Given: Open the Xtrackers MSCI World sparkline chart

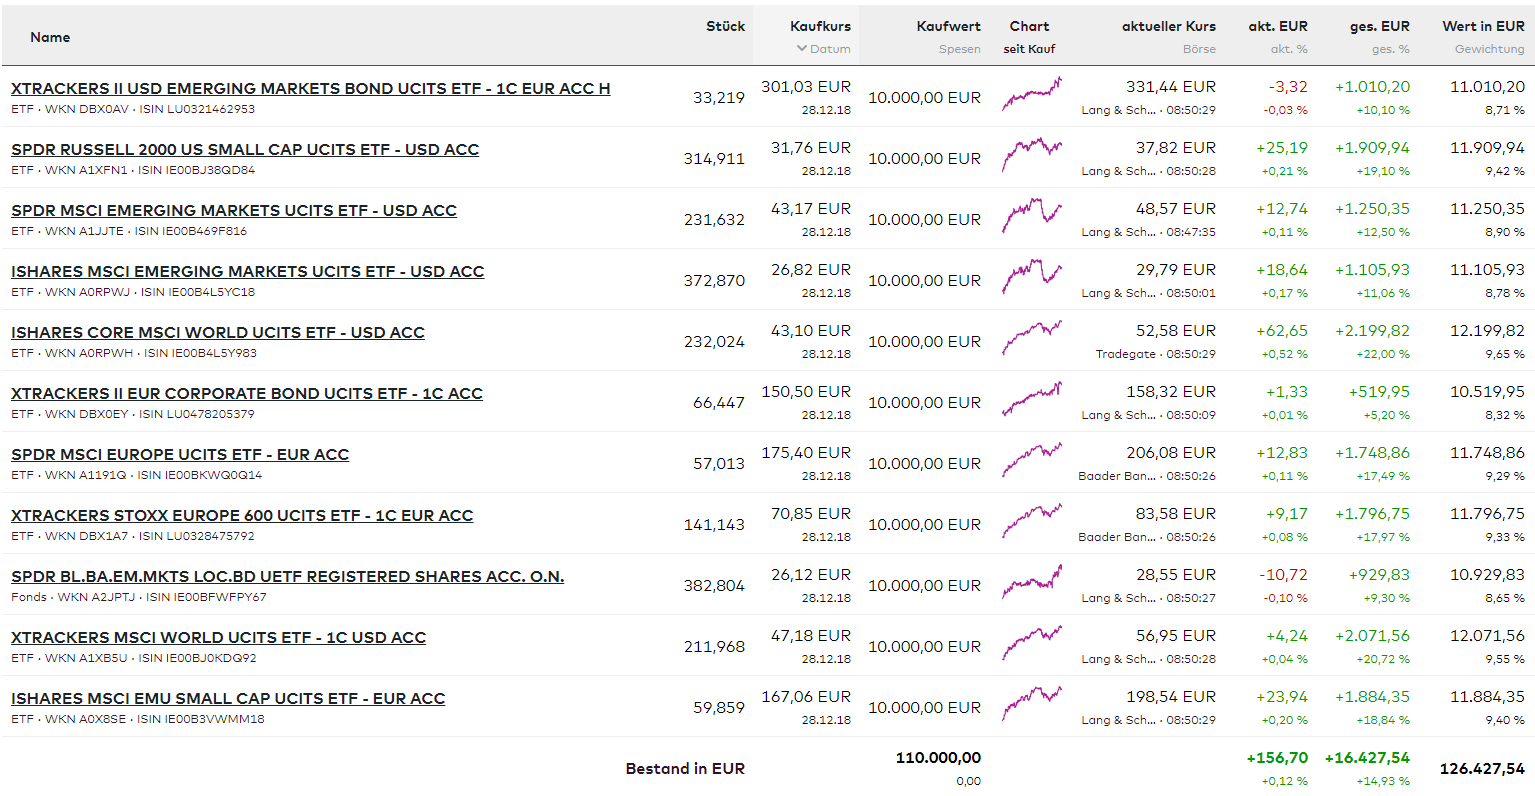Looking at the screenshot, I should [x=1031, y=646].
